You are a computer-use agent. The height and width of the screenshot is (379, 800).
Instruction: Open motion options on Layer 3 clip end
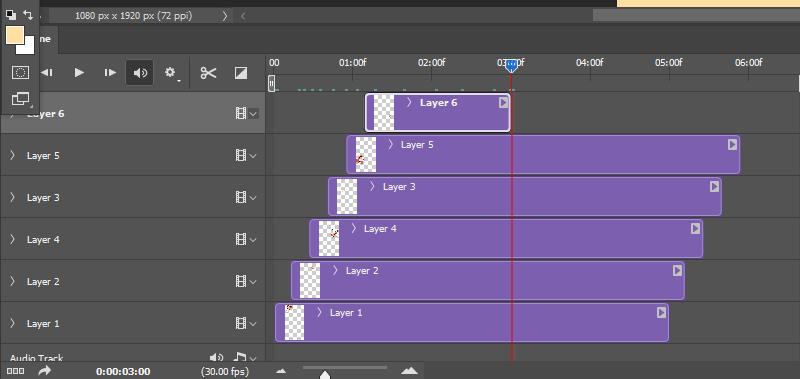pyautogui.click(x=714, y=187)
